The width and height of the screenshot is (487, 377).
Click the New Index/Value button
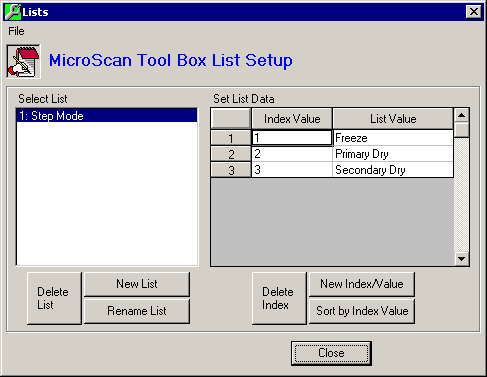tap(362, 284)
